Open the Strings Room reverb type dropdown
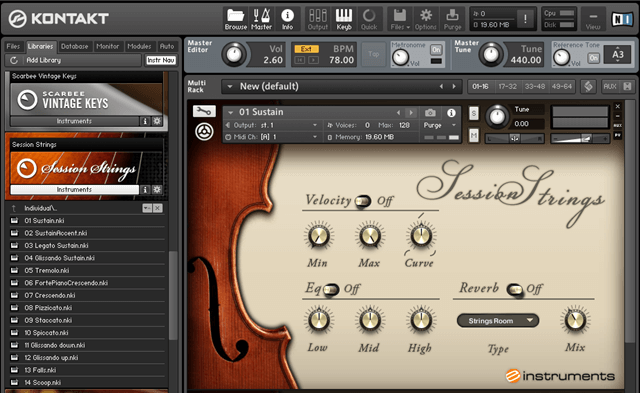The width and height of the screenshot is (640, 393). pyautogui.click(x=498, y=321)
